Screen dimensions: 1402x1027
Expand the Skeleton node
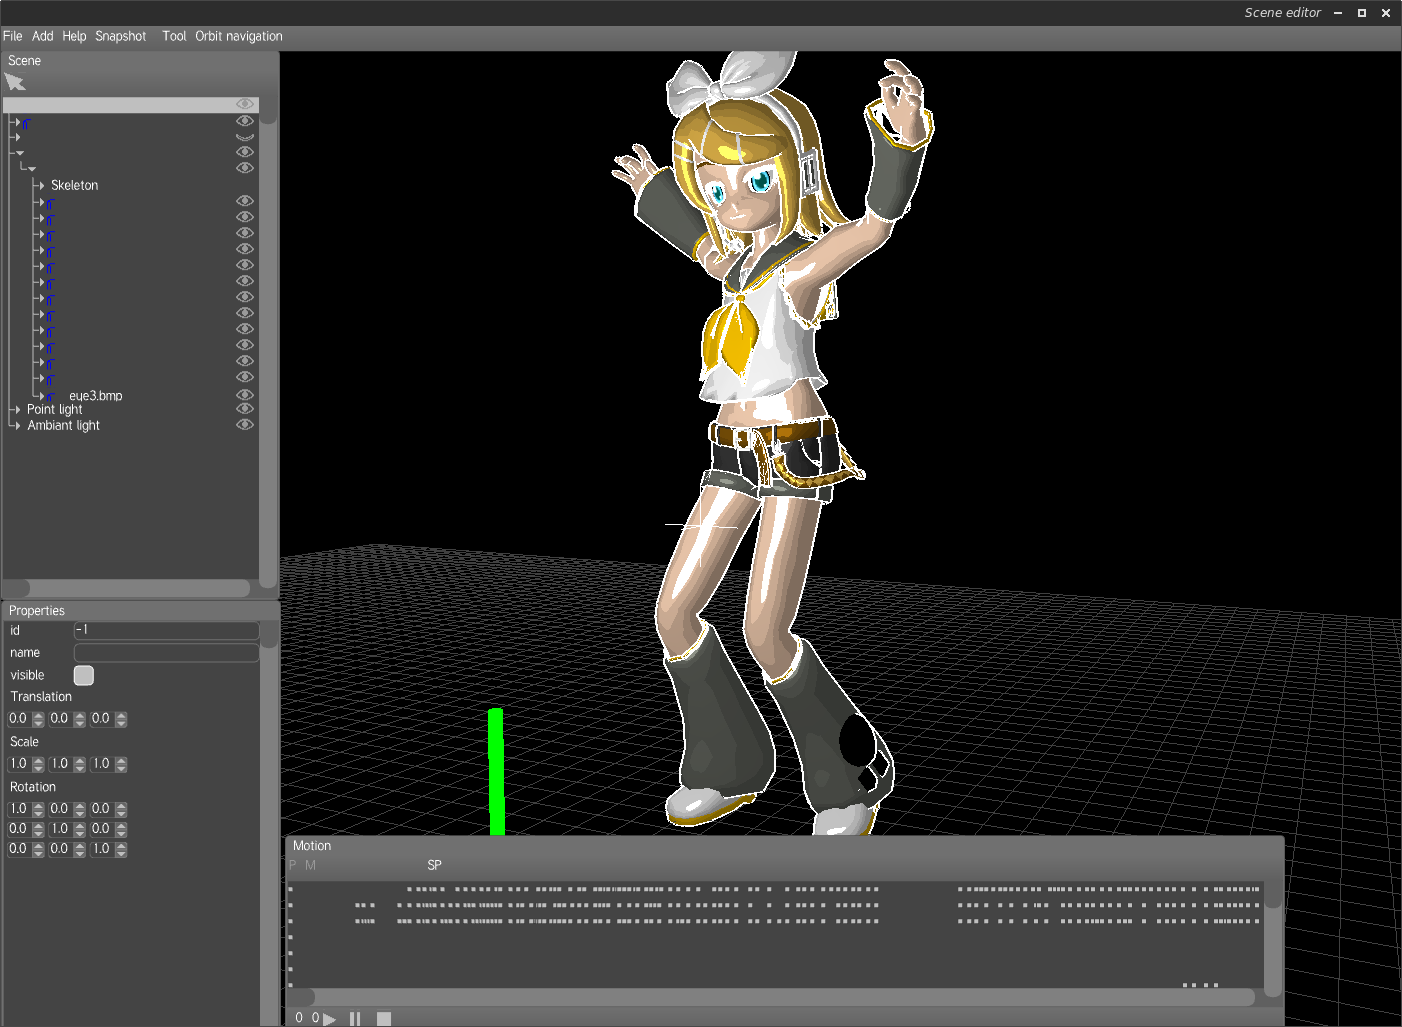point(41,185)
